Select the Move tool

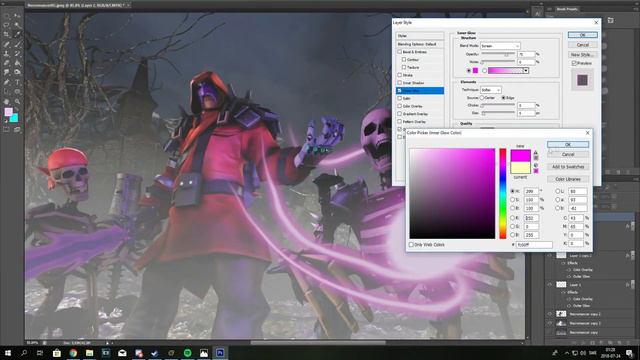click(x=17, y=16)
